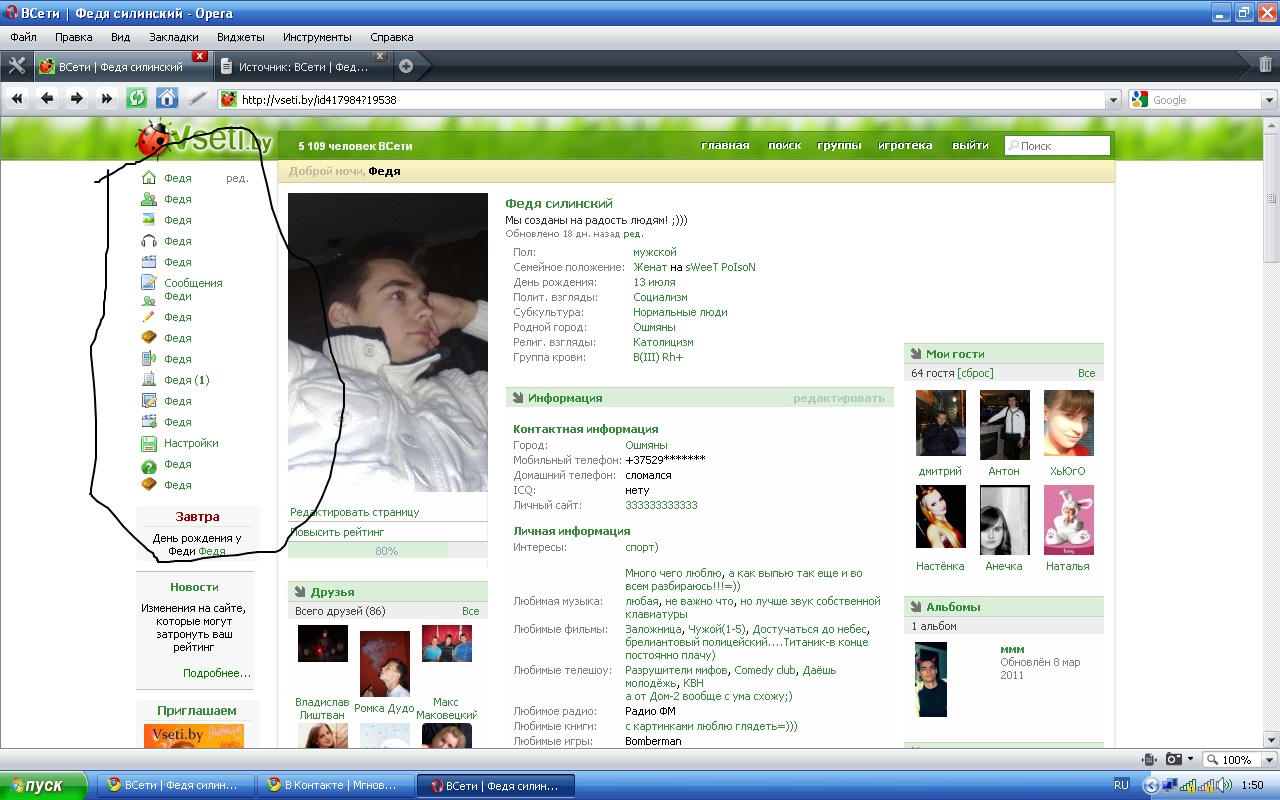Open the Закладки menu
Screen dimensions: 1280x800
[x=174, y=37]
